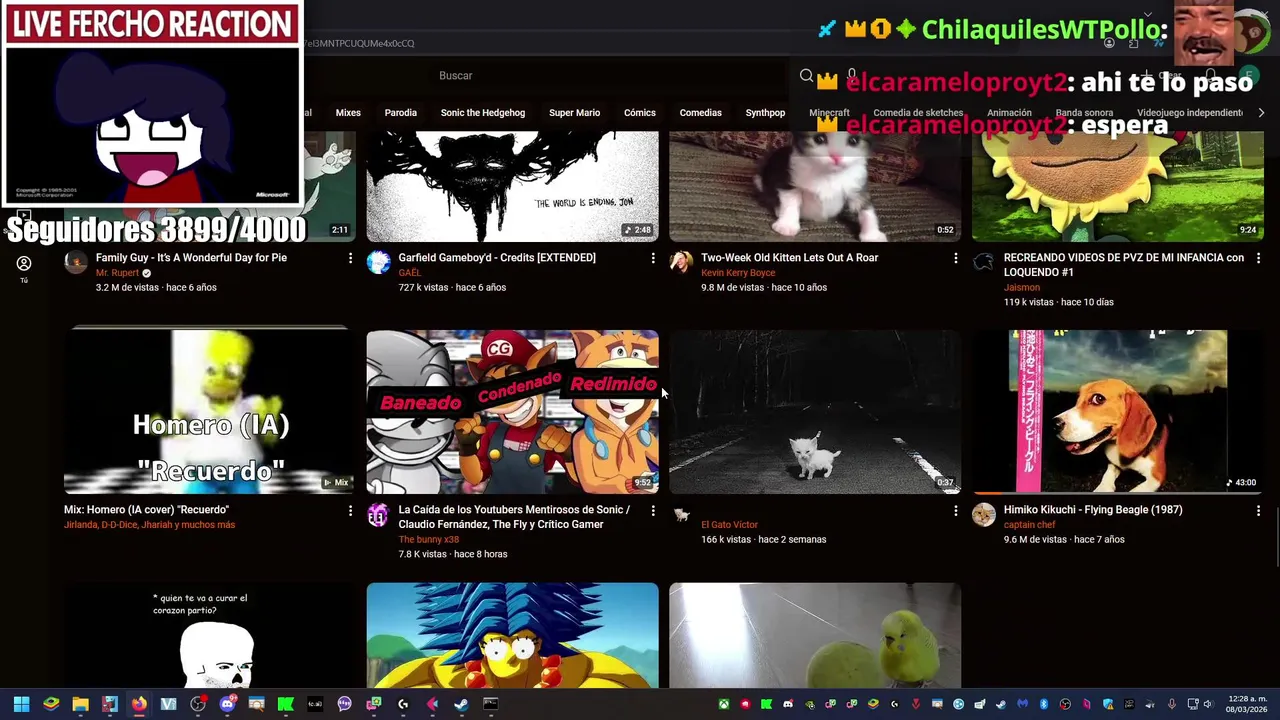The image size is (1280, 720).
Task: Open BlueStacks from the taskbar
Action: 51,704
